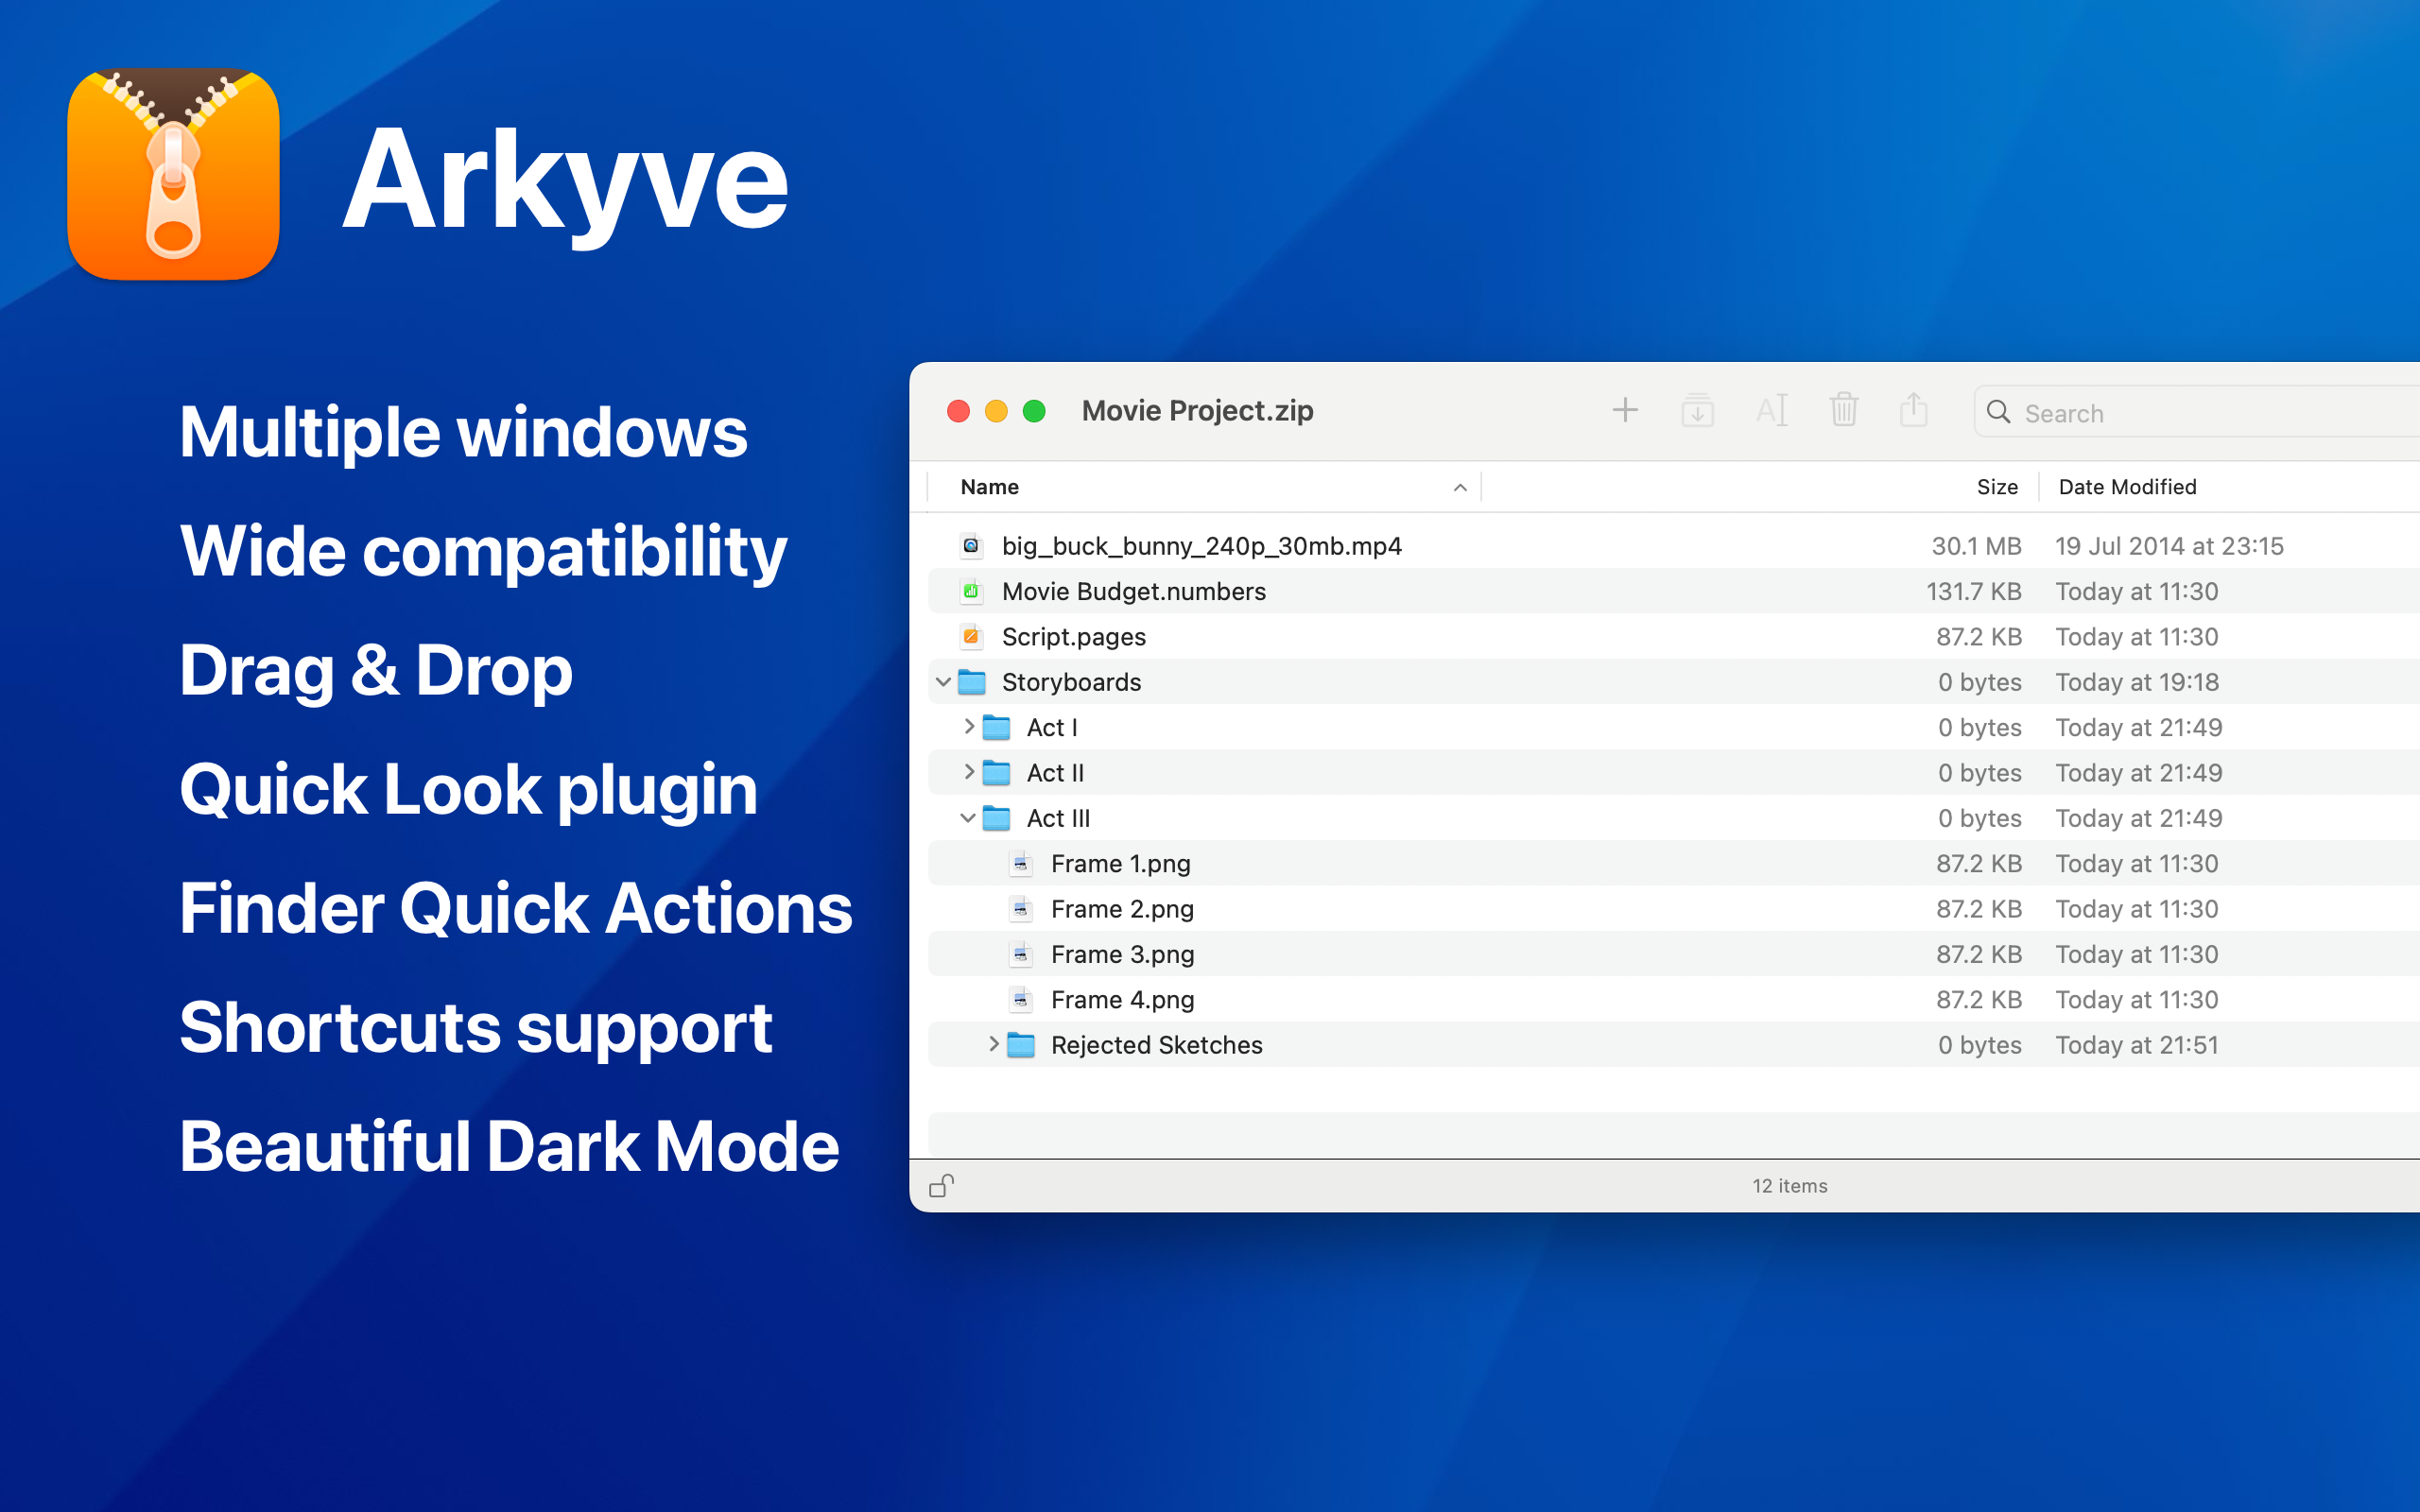Click the mp4 file icon
Image resolution: width=2420 pixels, height=1512 pixels.
(970, 546)
